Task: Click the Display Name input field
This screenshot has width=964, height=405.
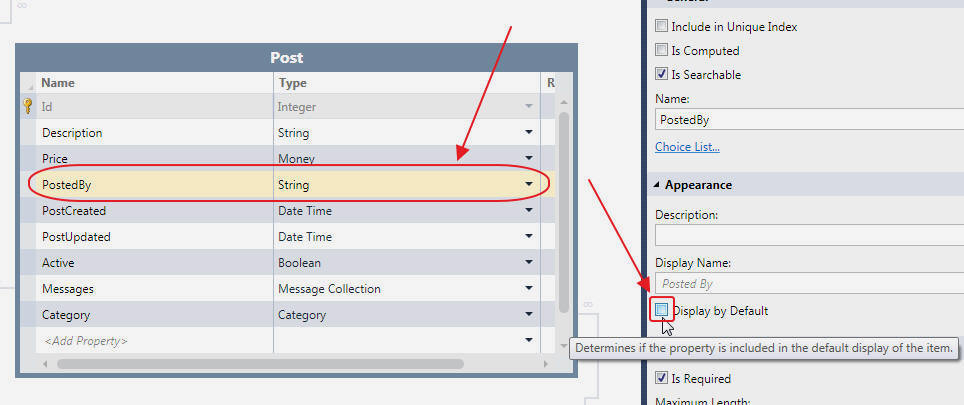Action: (809, 284)
